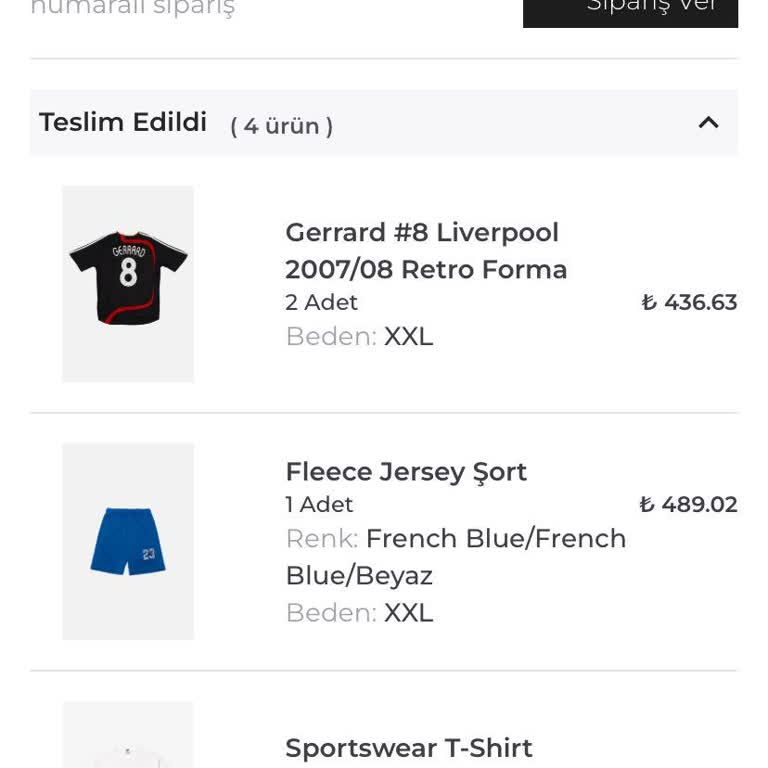This screenshot has height=768, width=768.
Task: Open the Gerrard #8 Liverpool jersey thumbnail
Action: pos(128,283)
